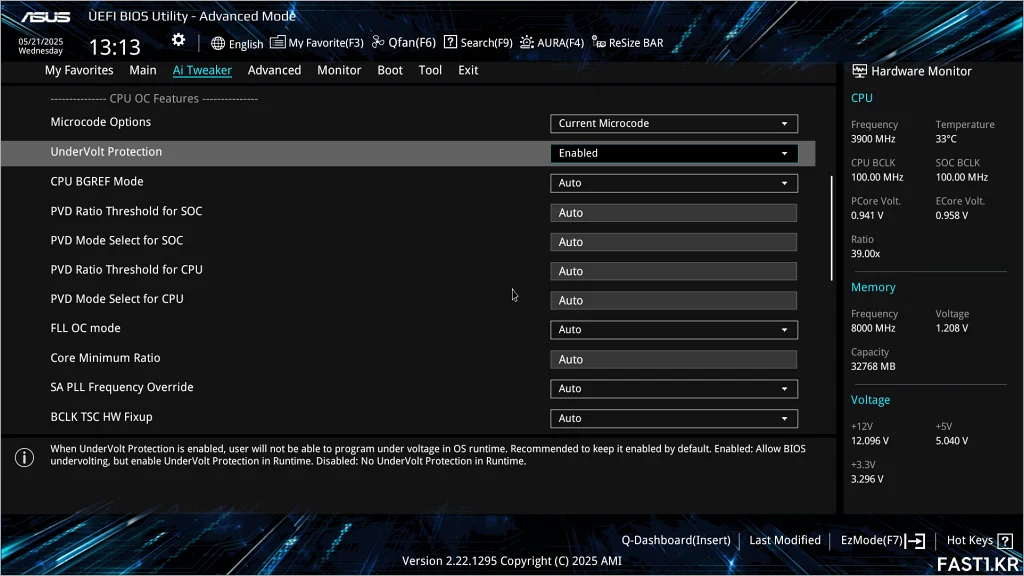Image resolution: width=1024 pixels, height=576 pixels.
Task: Open Qfan(F6) fan control icon
Action: pyautogui.click(x=378, y=42)
